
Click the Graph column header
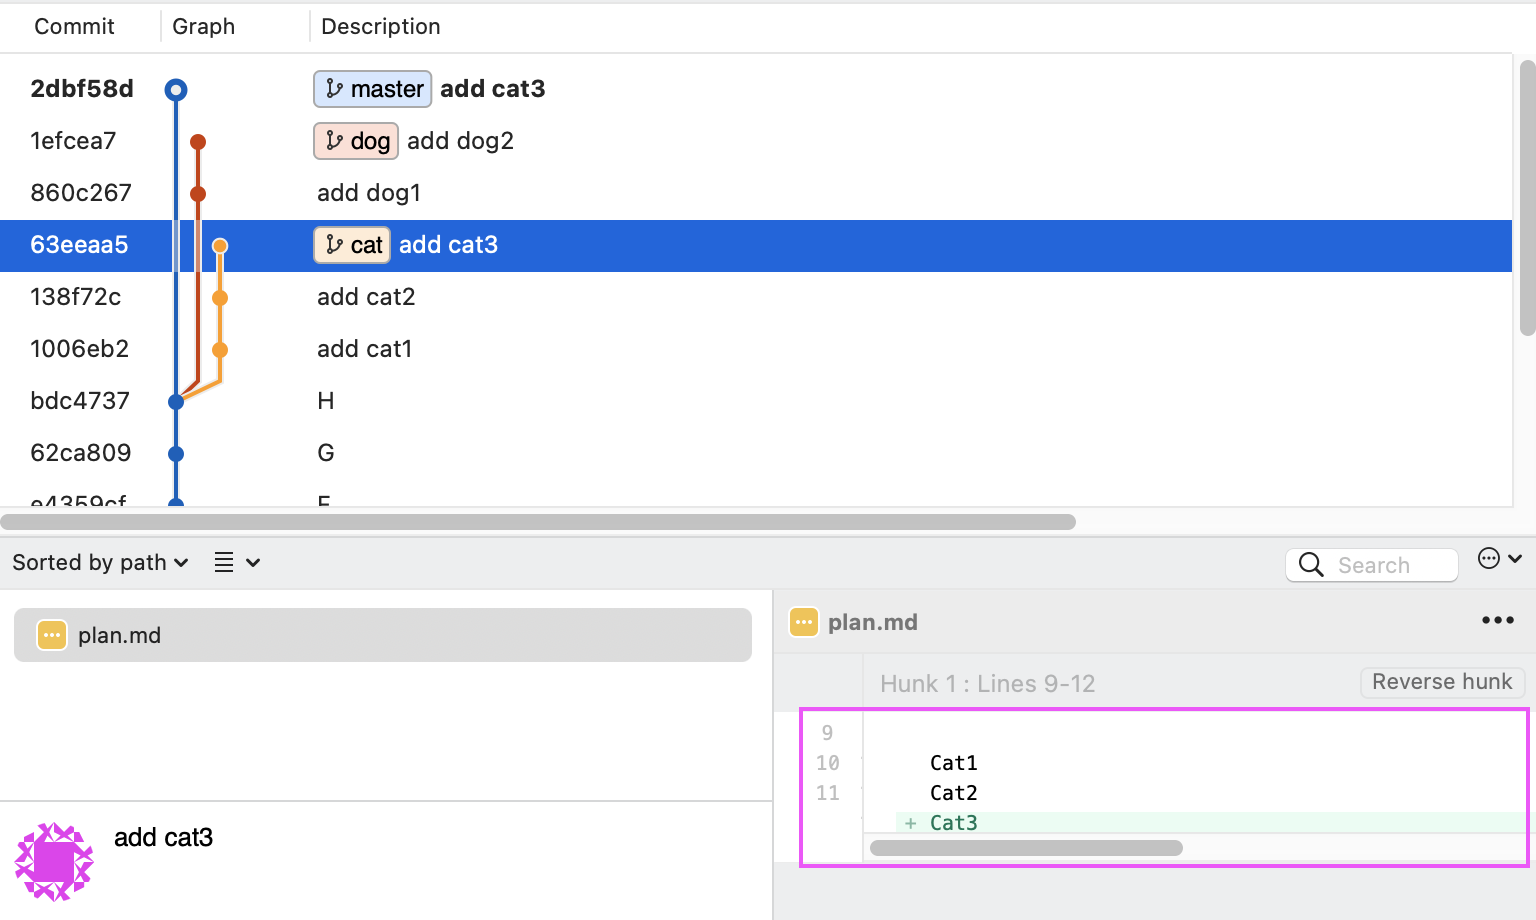(x=204, y=27)
